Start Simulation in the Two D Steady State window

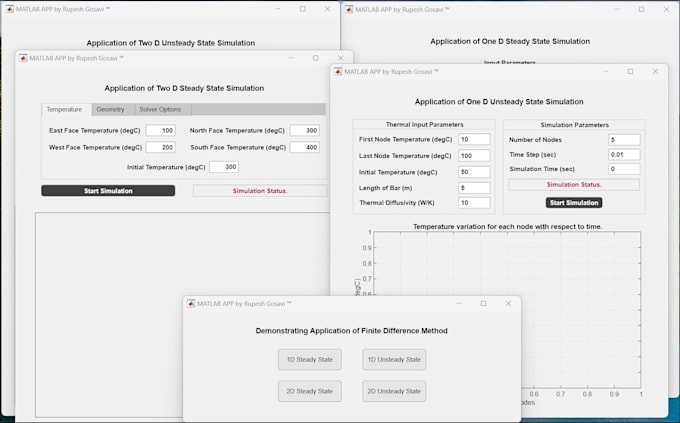click(108, 190)
